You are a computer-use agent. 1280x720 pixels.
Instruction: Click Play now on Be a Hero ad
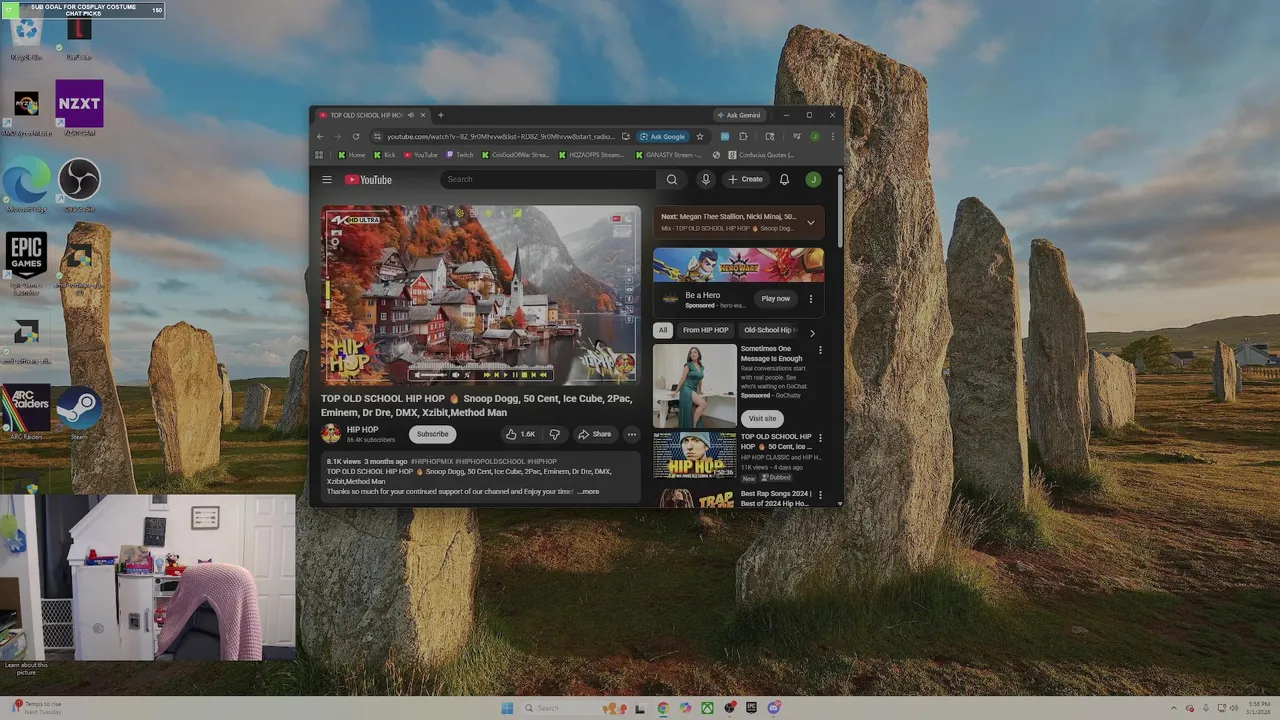click(776, 299)
